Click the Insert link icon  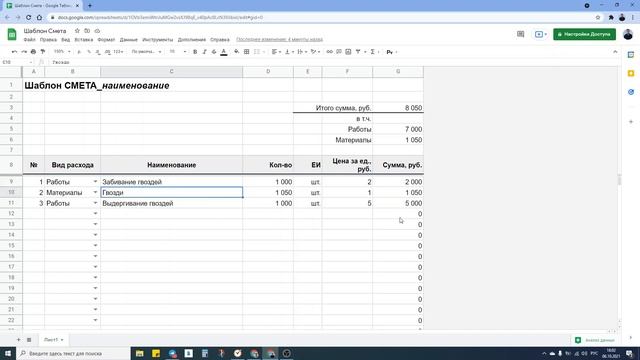pos(329,52)
